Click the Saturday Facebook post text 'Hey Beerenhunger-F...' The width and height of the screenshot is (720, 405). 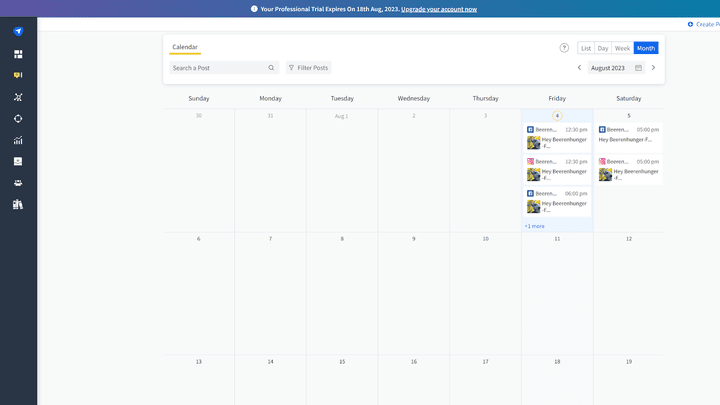(625, 140)
